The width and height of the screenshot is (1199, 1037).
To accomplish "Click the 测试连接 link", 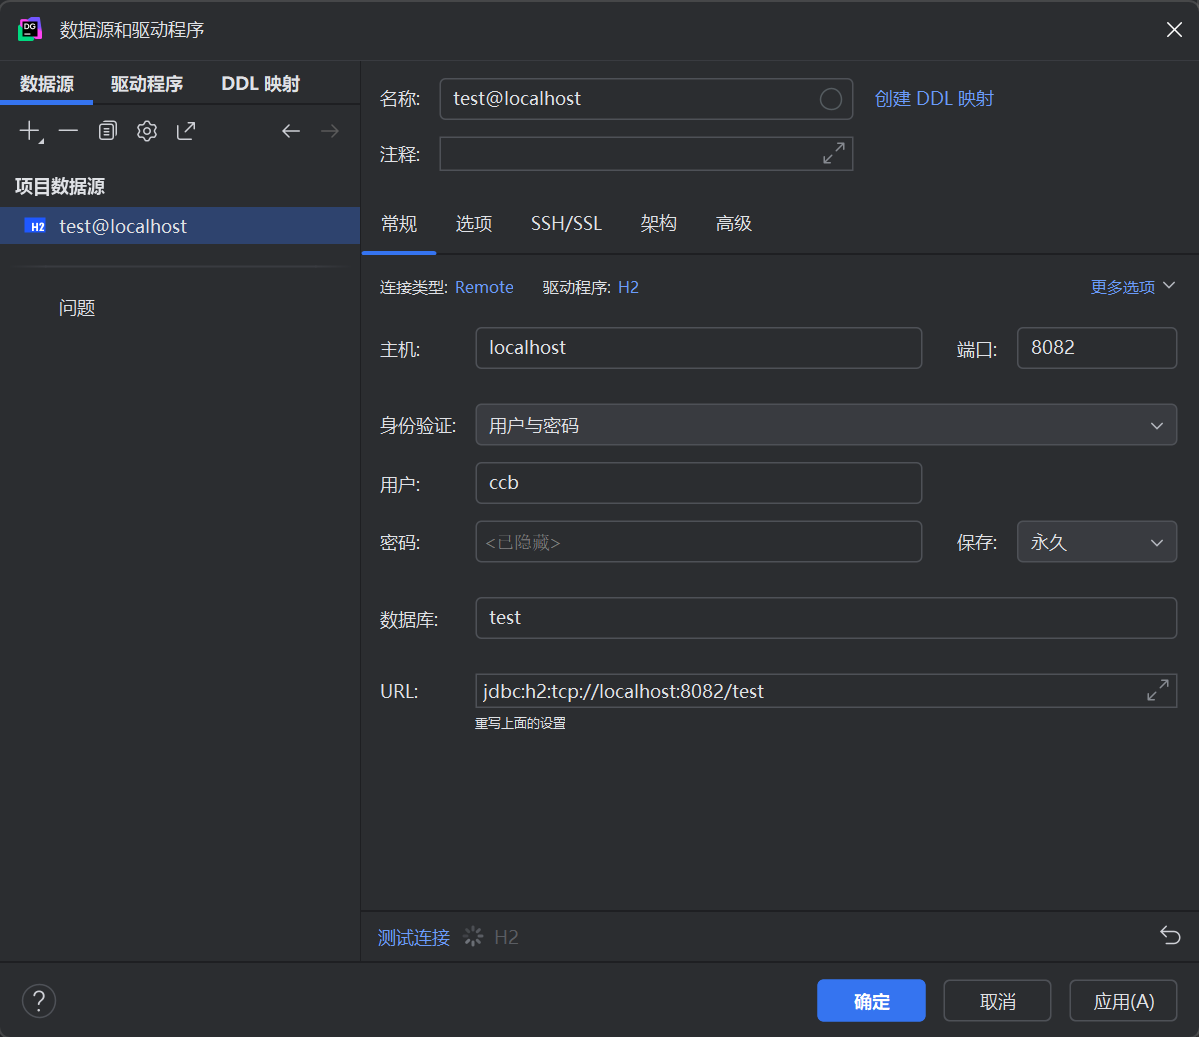I will (414, 937).
